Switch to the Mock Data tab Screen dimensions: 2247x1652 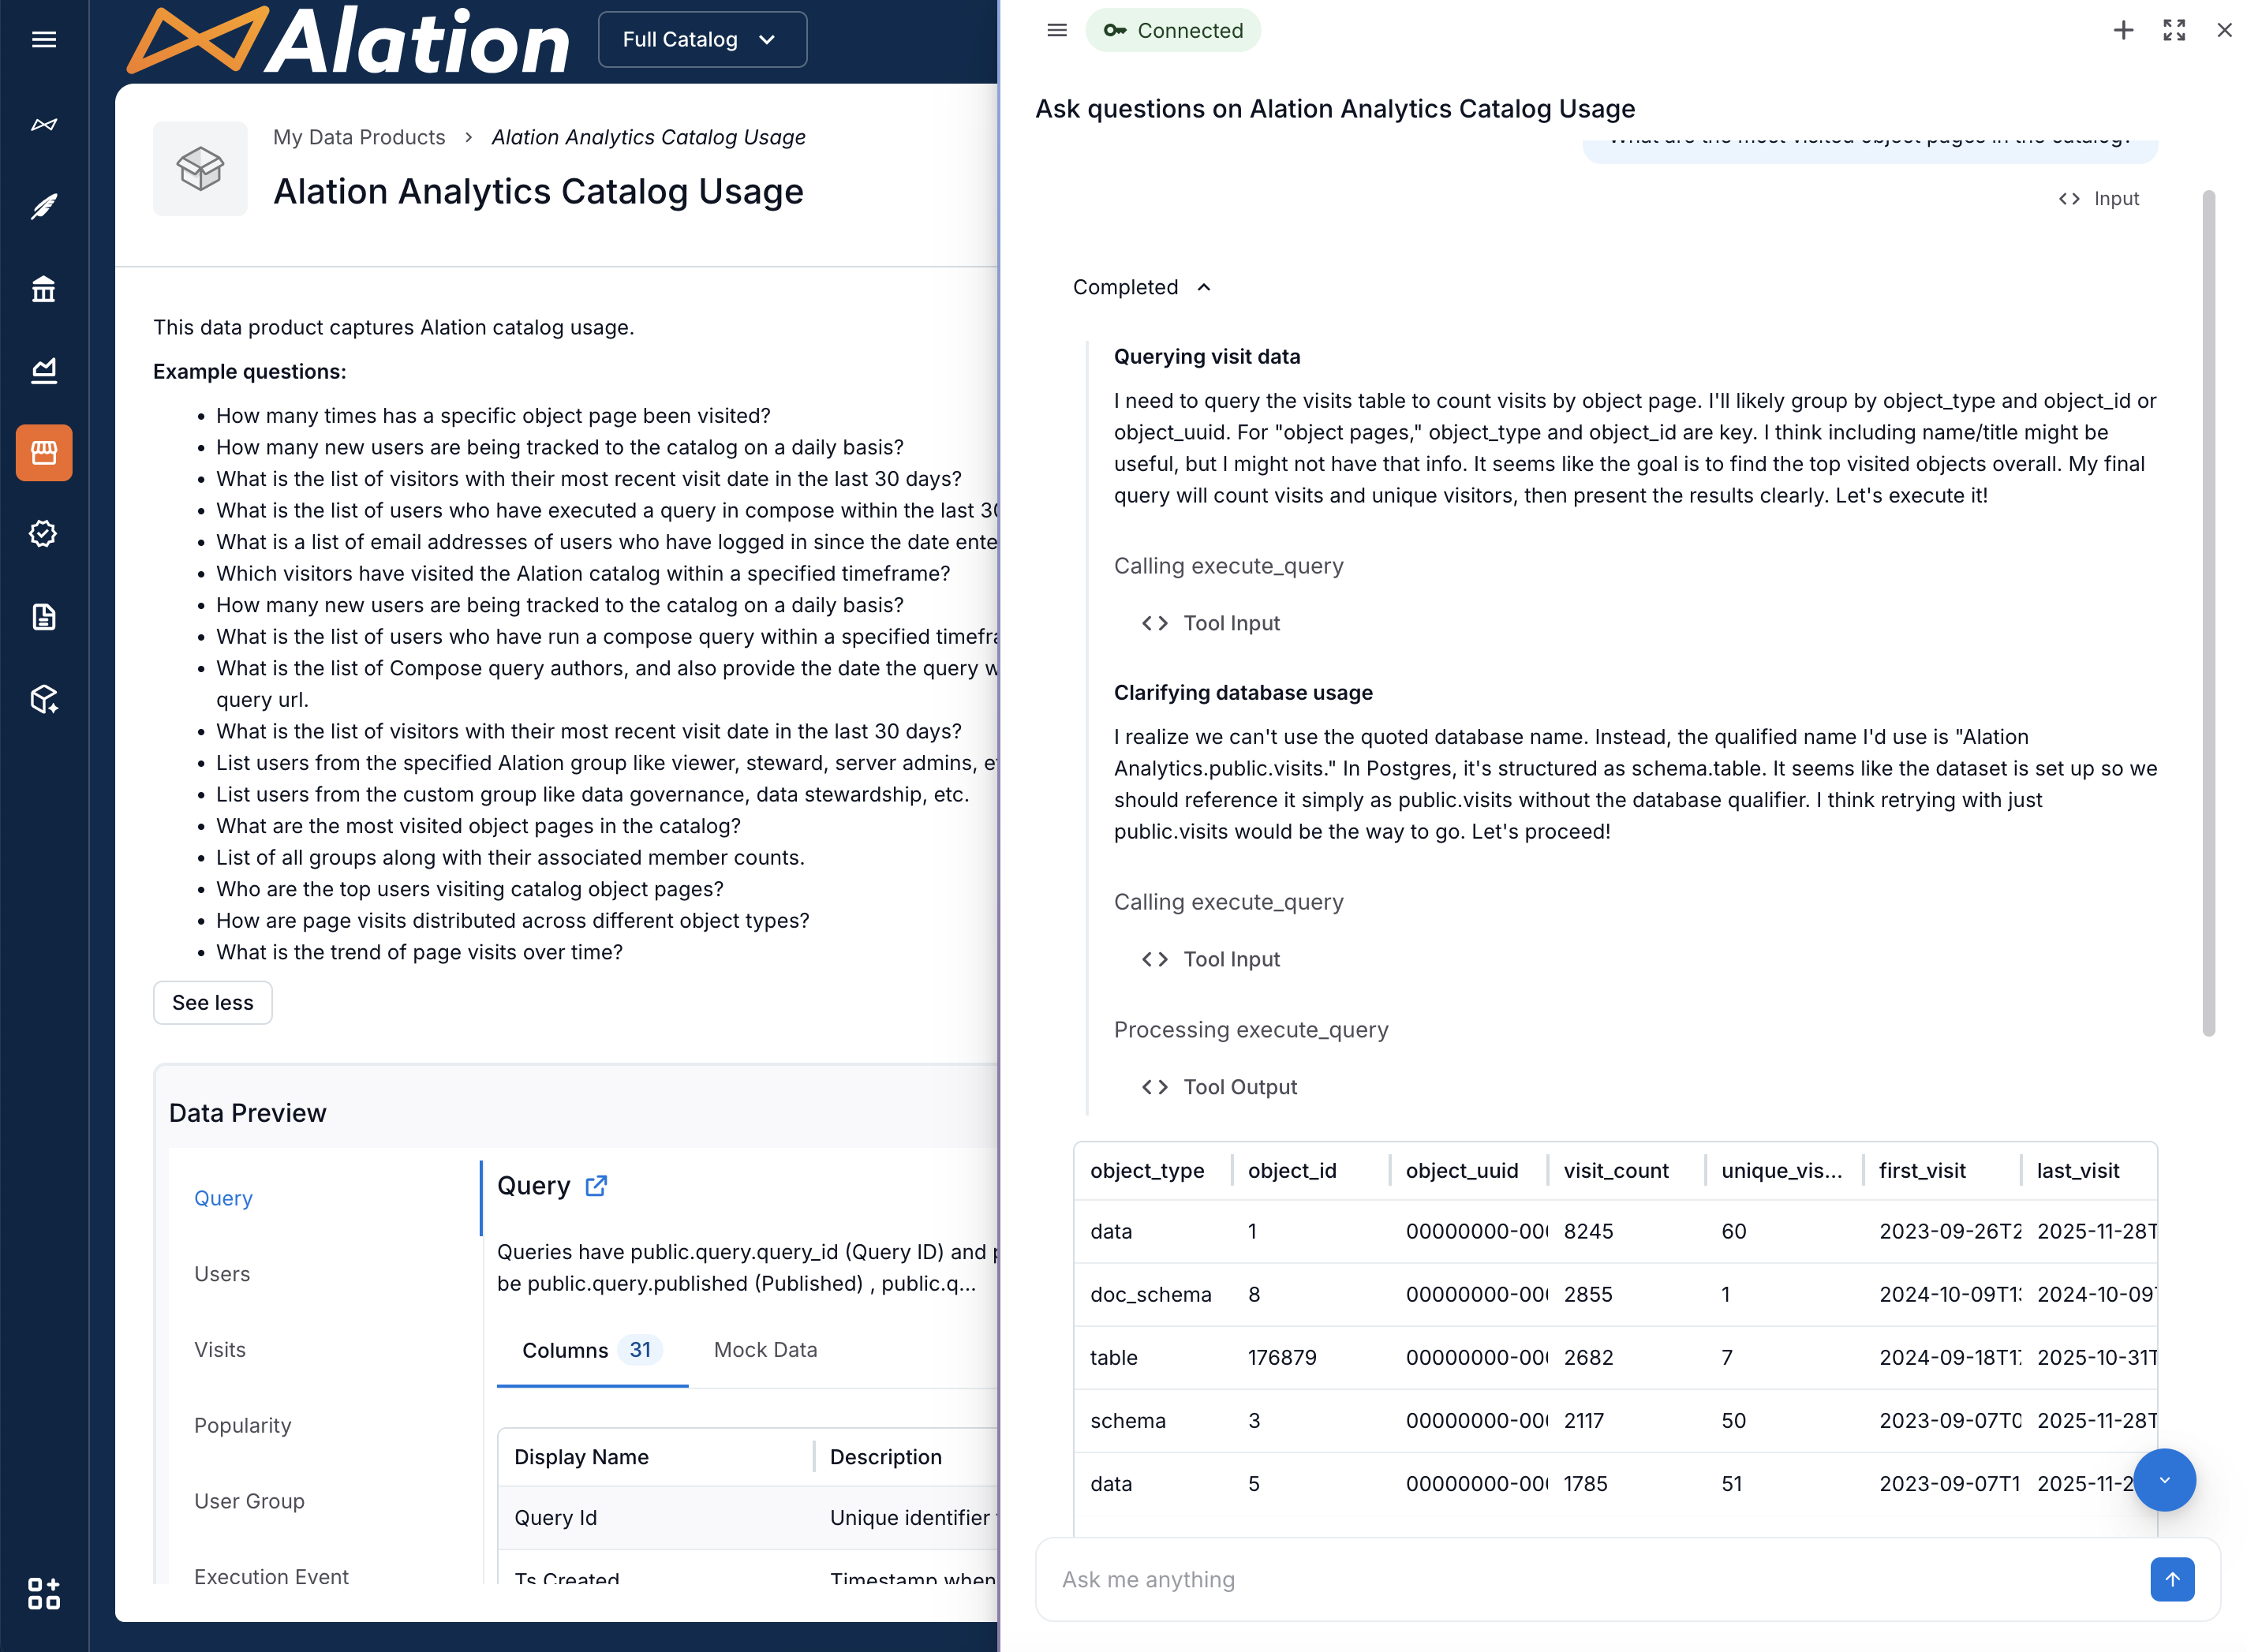tap(765, 1350)
